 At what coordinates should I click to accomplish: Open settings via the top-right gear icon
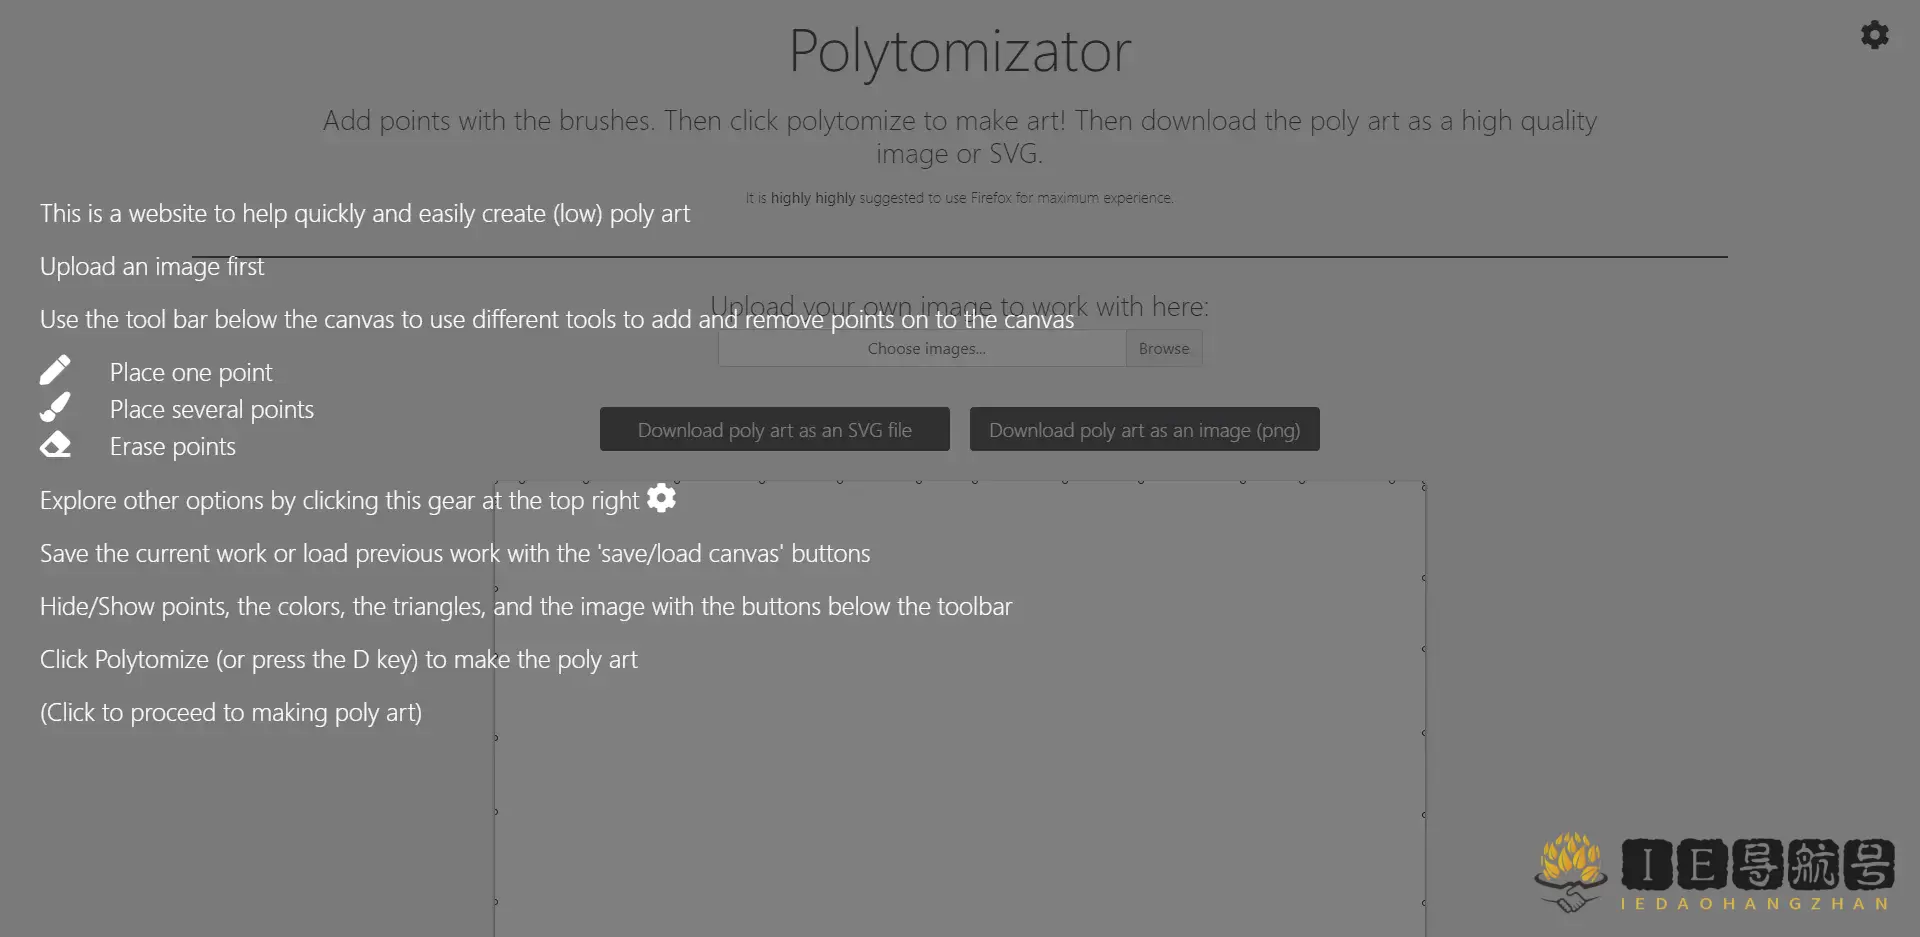pos(1875,34)
